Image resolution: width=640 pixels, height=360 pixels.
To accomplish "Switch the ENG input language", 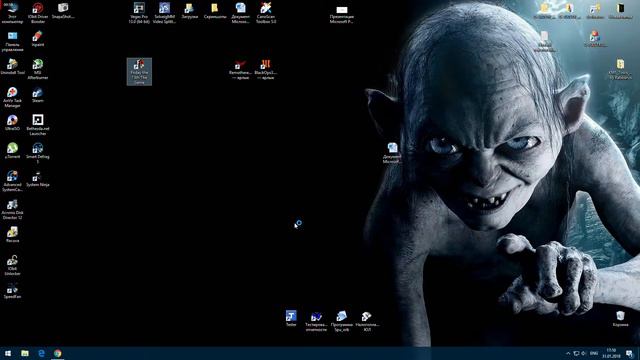I will click(594, 353).
